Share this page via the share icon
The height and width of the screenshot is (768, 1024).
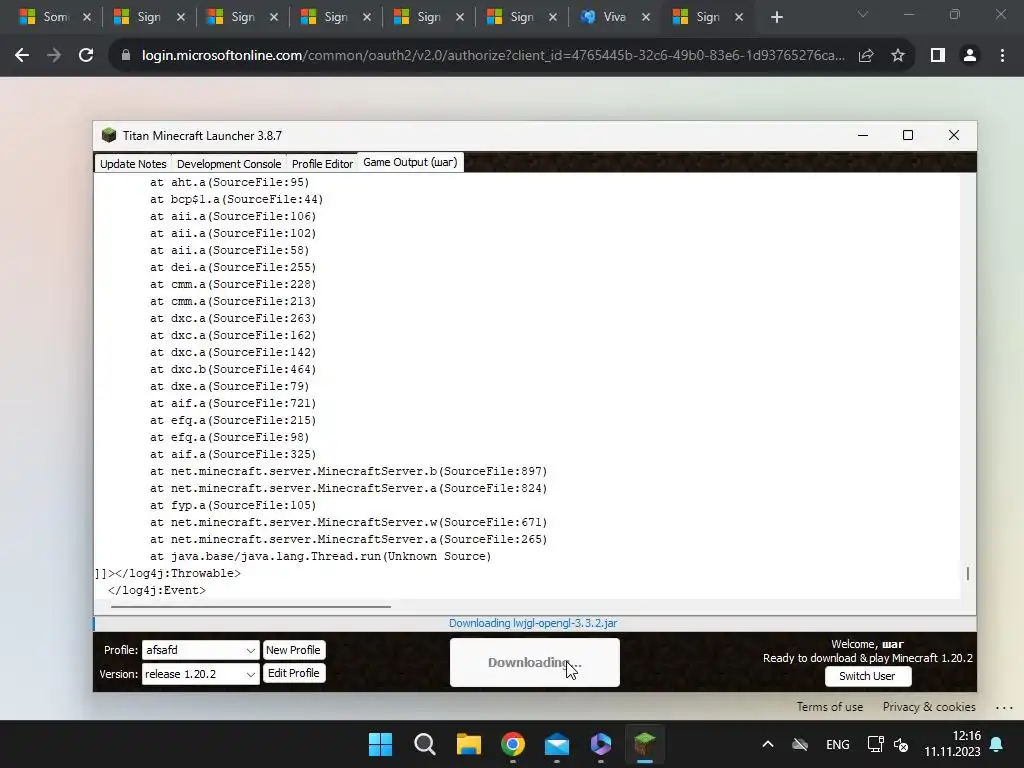(866, 56)
